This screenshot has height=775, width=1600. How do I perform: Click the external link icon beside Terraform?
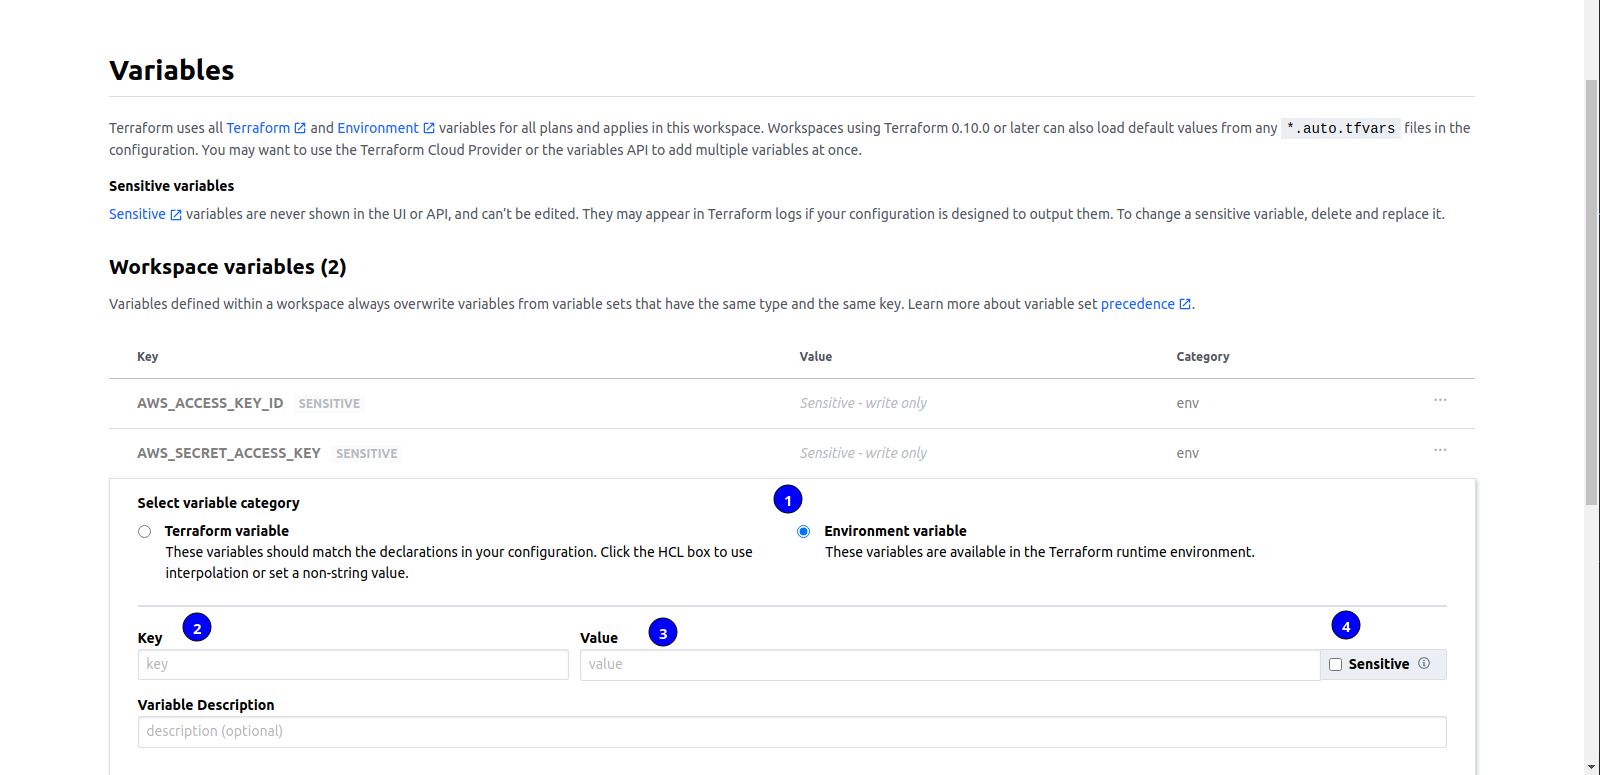coord(300,128)
